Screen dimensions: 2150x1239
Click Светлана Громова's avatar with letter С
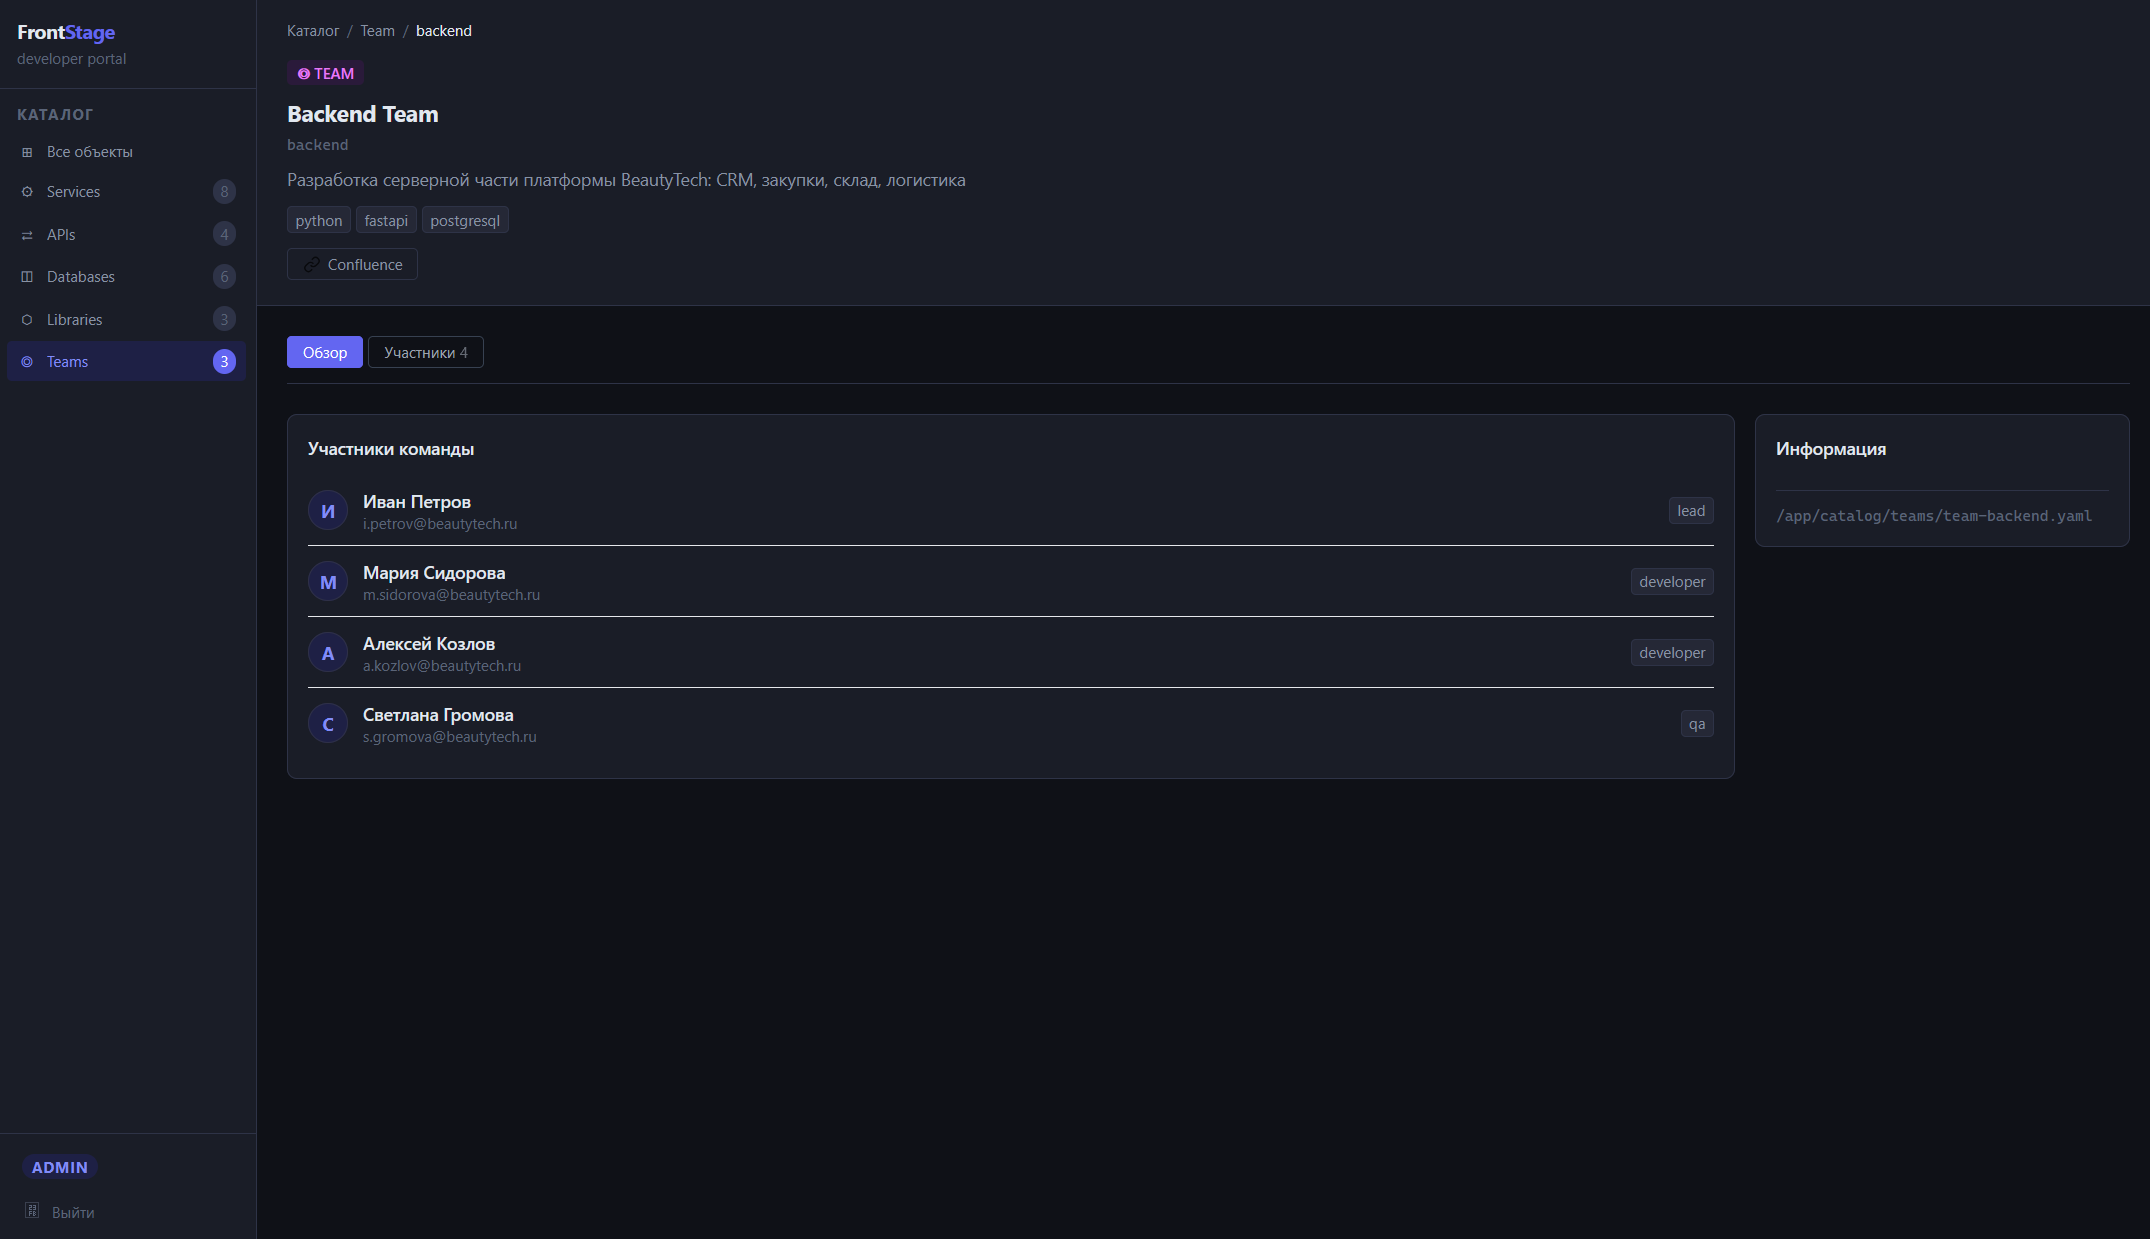(328, 724)
